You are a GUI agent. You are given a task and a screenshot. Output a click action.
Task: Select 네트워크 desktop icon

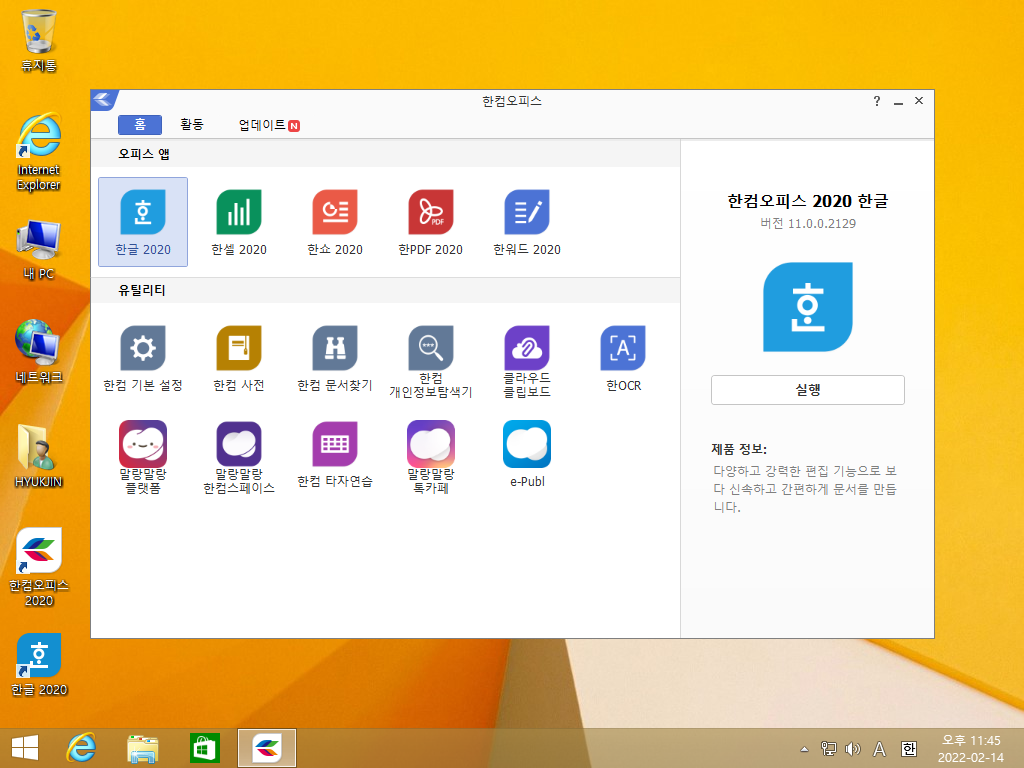[x=39, y=351]
